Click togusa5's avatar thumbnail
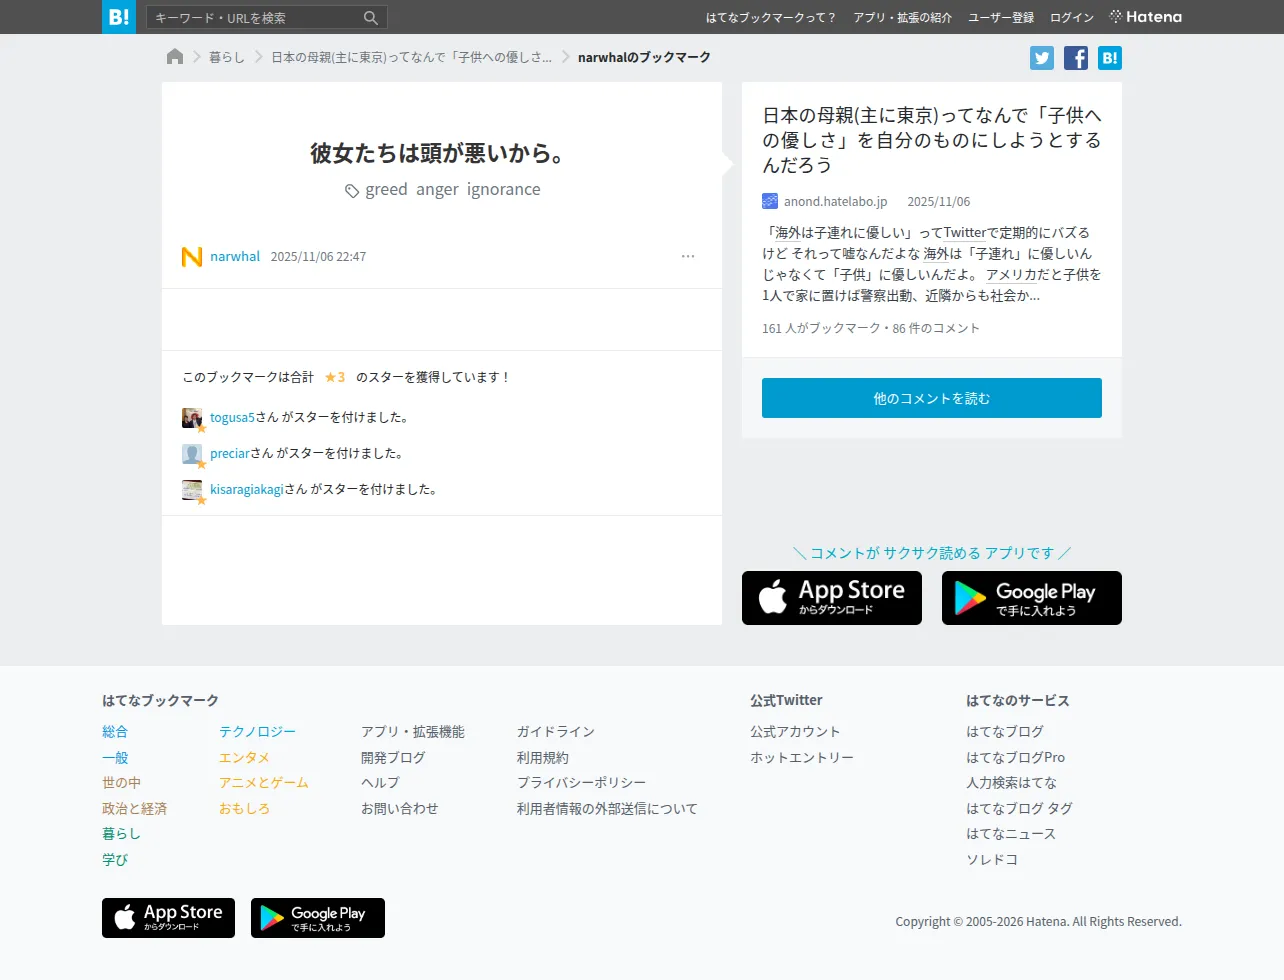Viewport: 1284px width, 980px height. tap(192, 418)
